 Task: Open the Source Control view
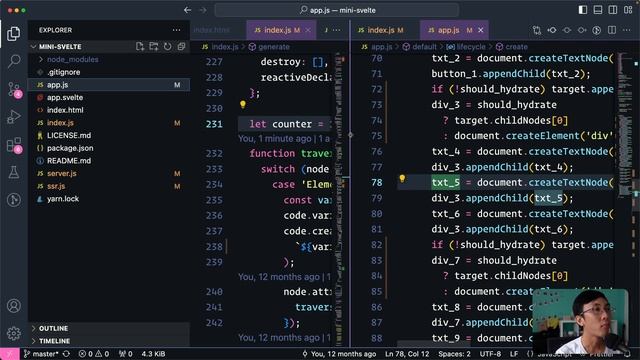point(14,89)
